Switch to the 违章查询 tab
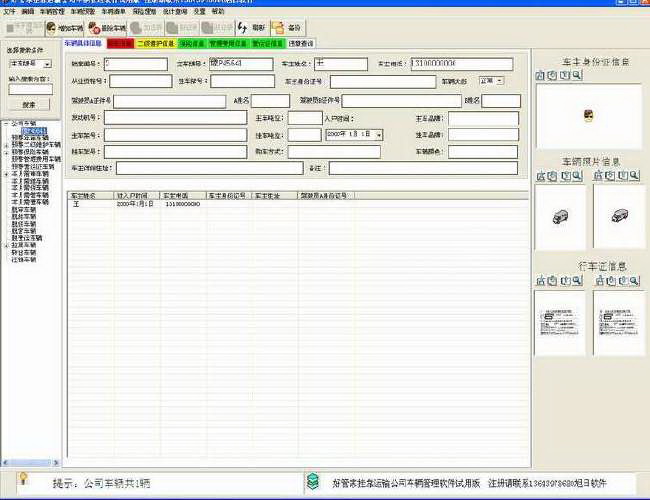This screenshot has height=500, width=650. tap(301, 43)
